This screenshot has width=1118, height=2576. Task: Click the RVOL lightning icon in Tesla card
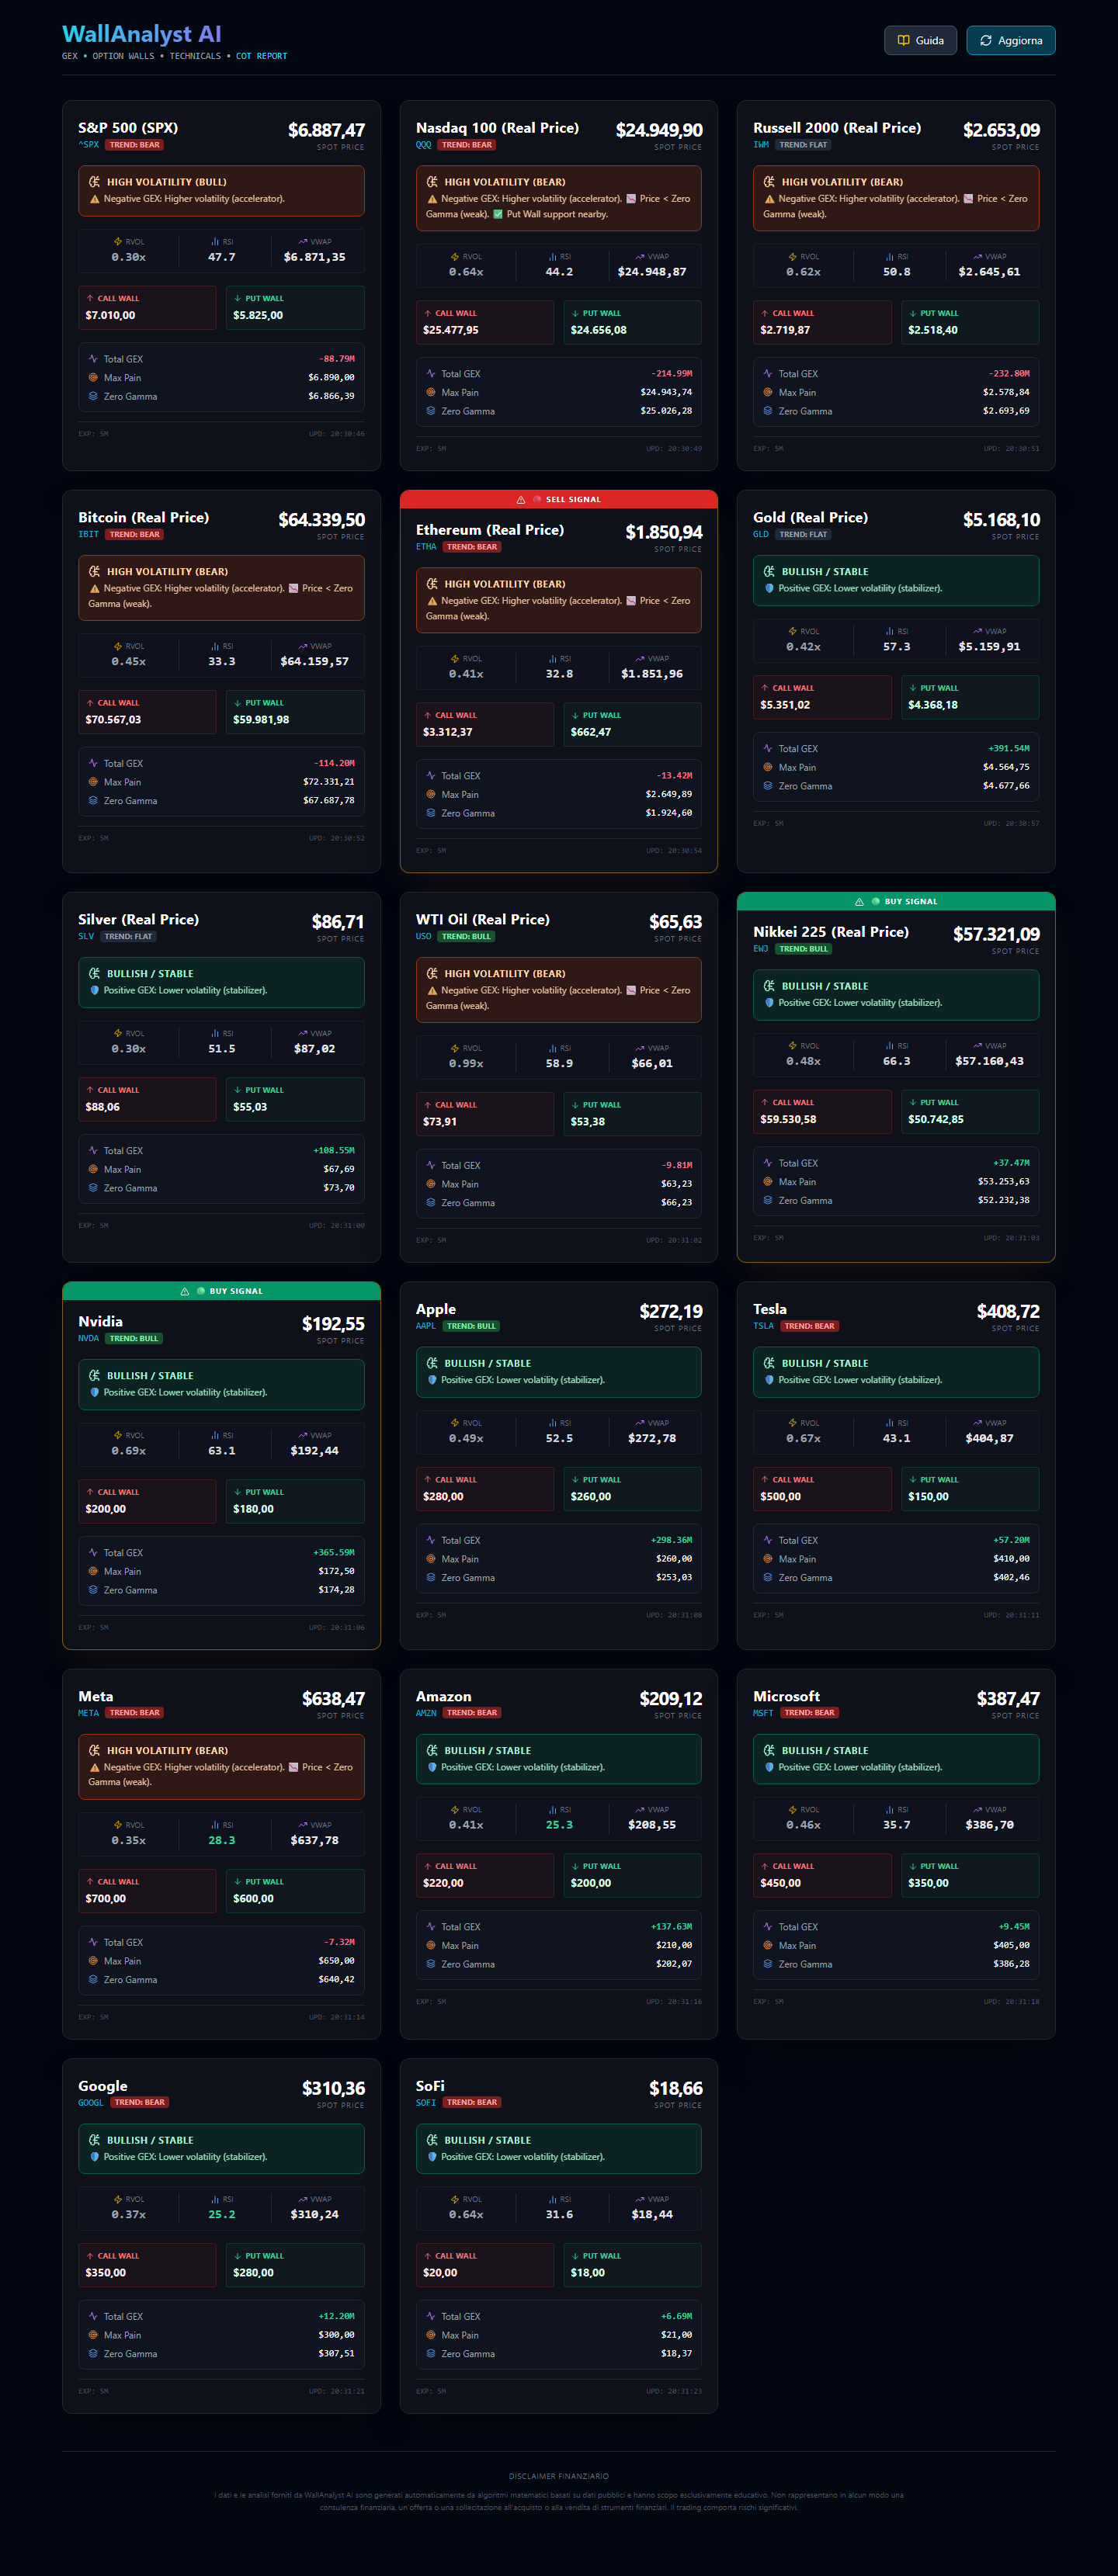792,1422
